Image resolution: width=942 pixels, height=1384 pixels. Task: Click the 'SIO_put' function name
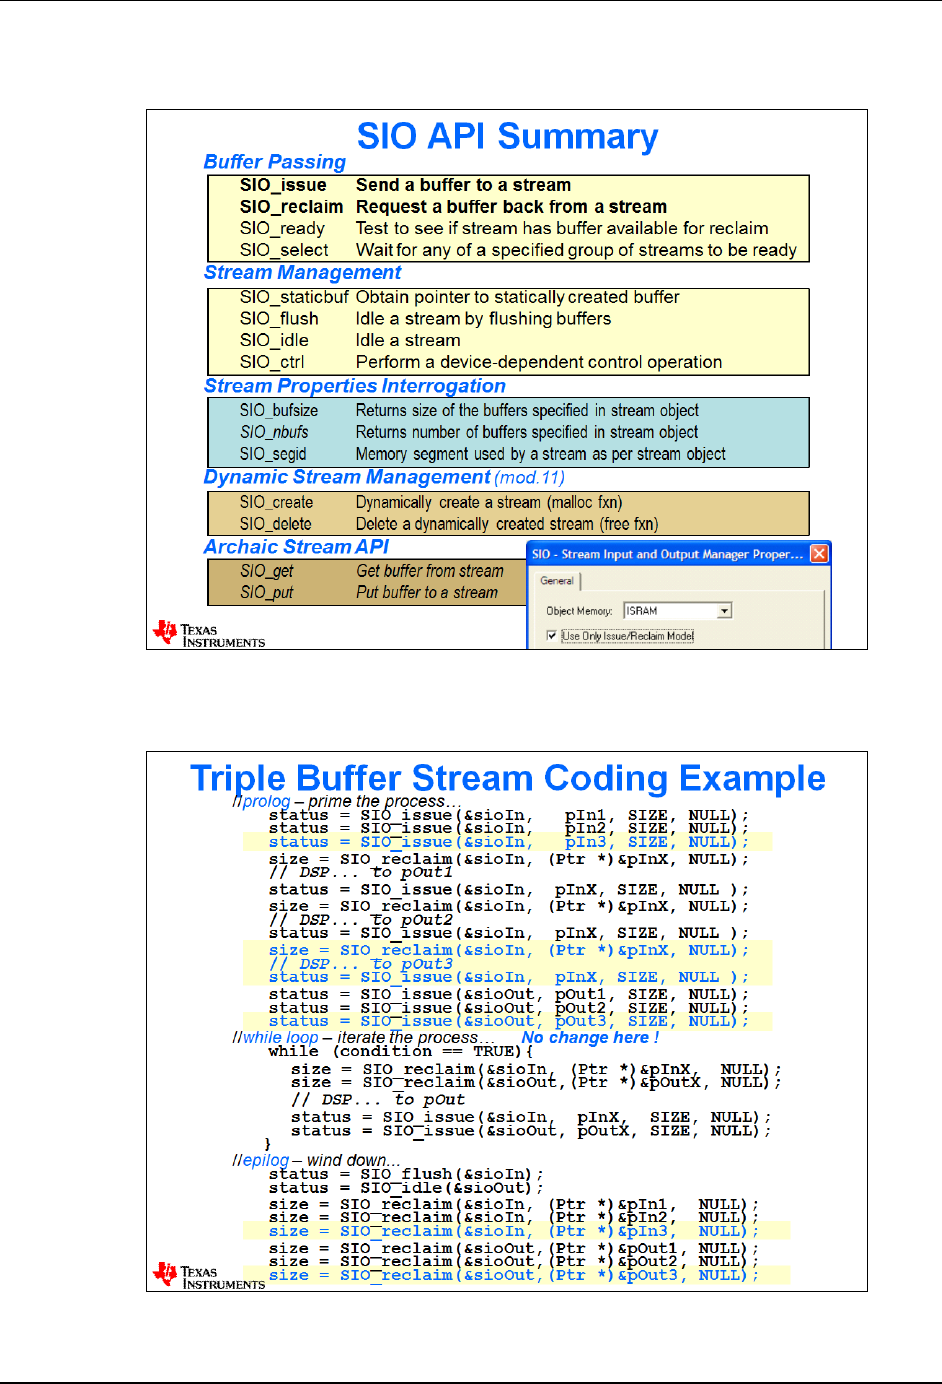click(267, 593)
